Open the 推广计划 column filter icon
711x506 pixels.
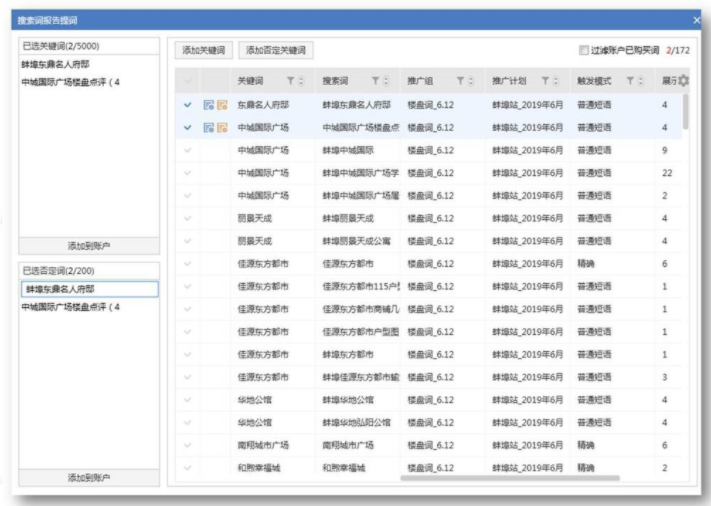pyautogui.click(x=545, y=81)
